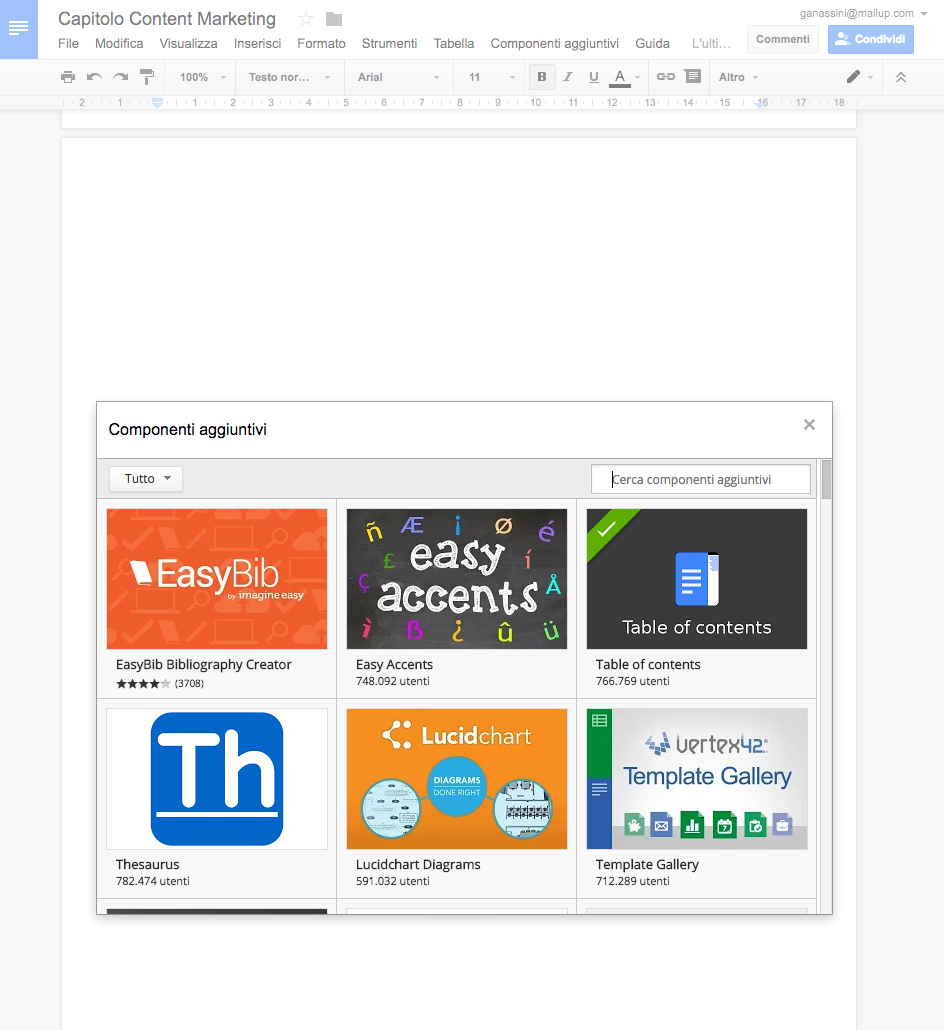This screenshot has width=944, height=1030.
Task: Click the Condividi share button
Action: click(x=870, y=39)
